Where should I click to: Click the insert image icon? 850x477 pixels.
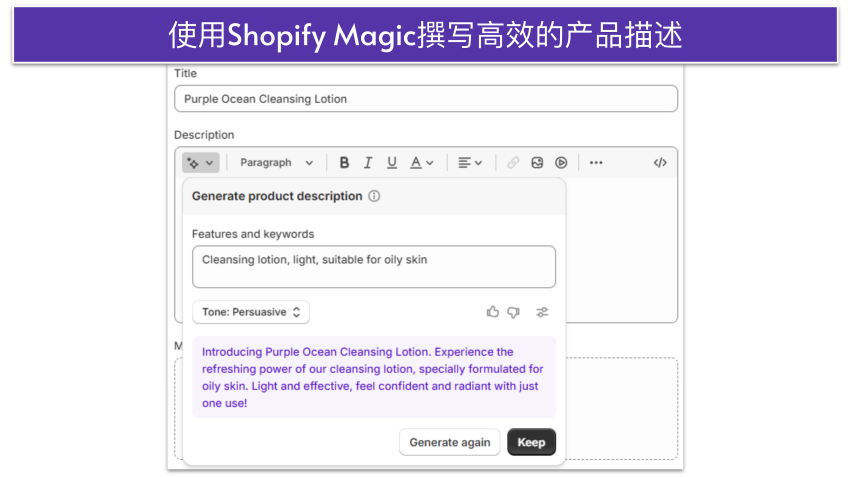pyautogui.click(x=537, y=163)
